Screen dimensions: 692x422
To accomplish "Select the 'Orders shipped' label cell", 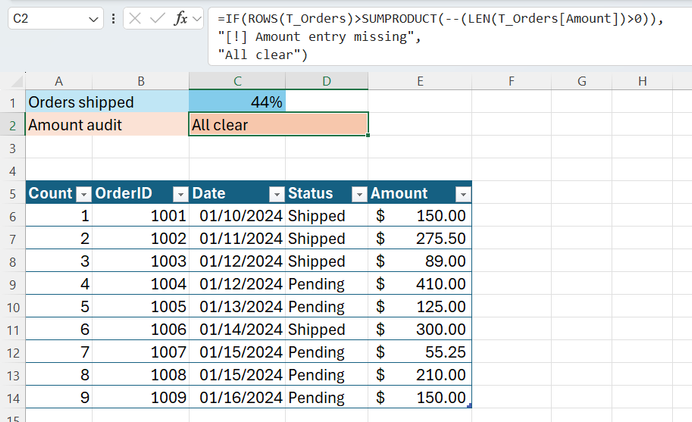I will coord(107,102).
